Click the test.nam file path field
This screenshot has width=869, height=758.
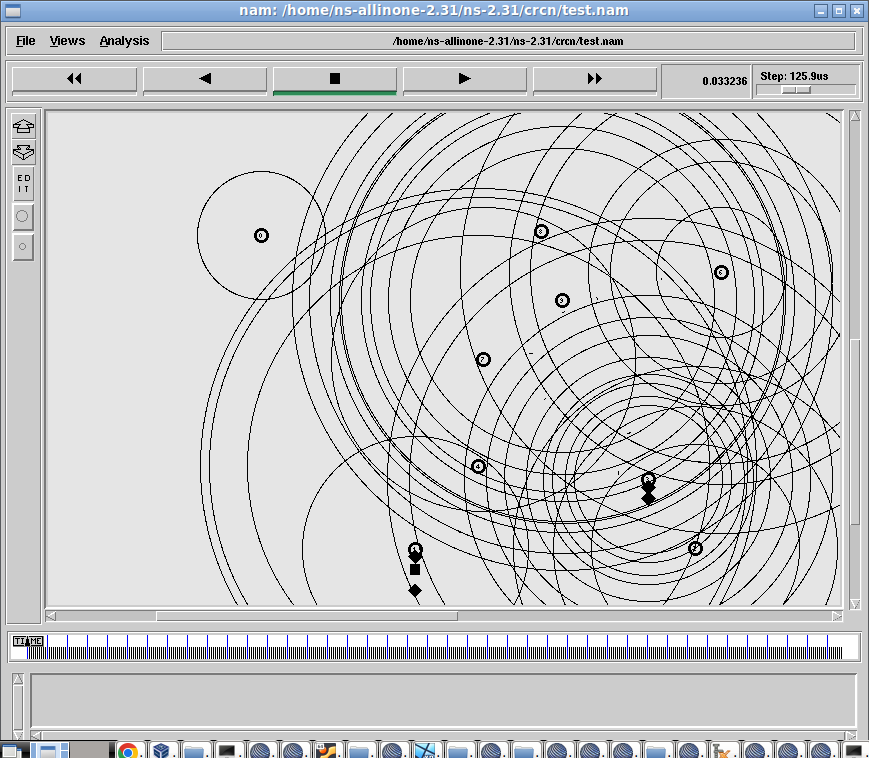[x=508, y=41]
